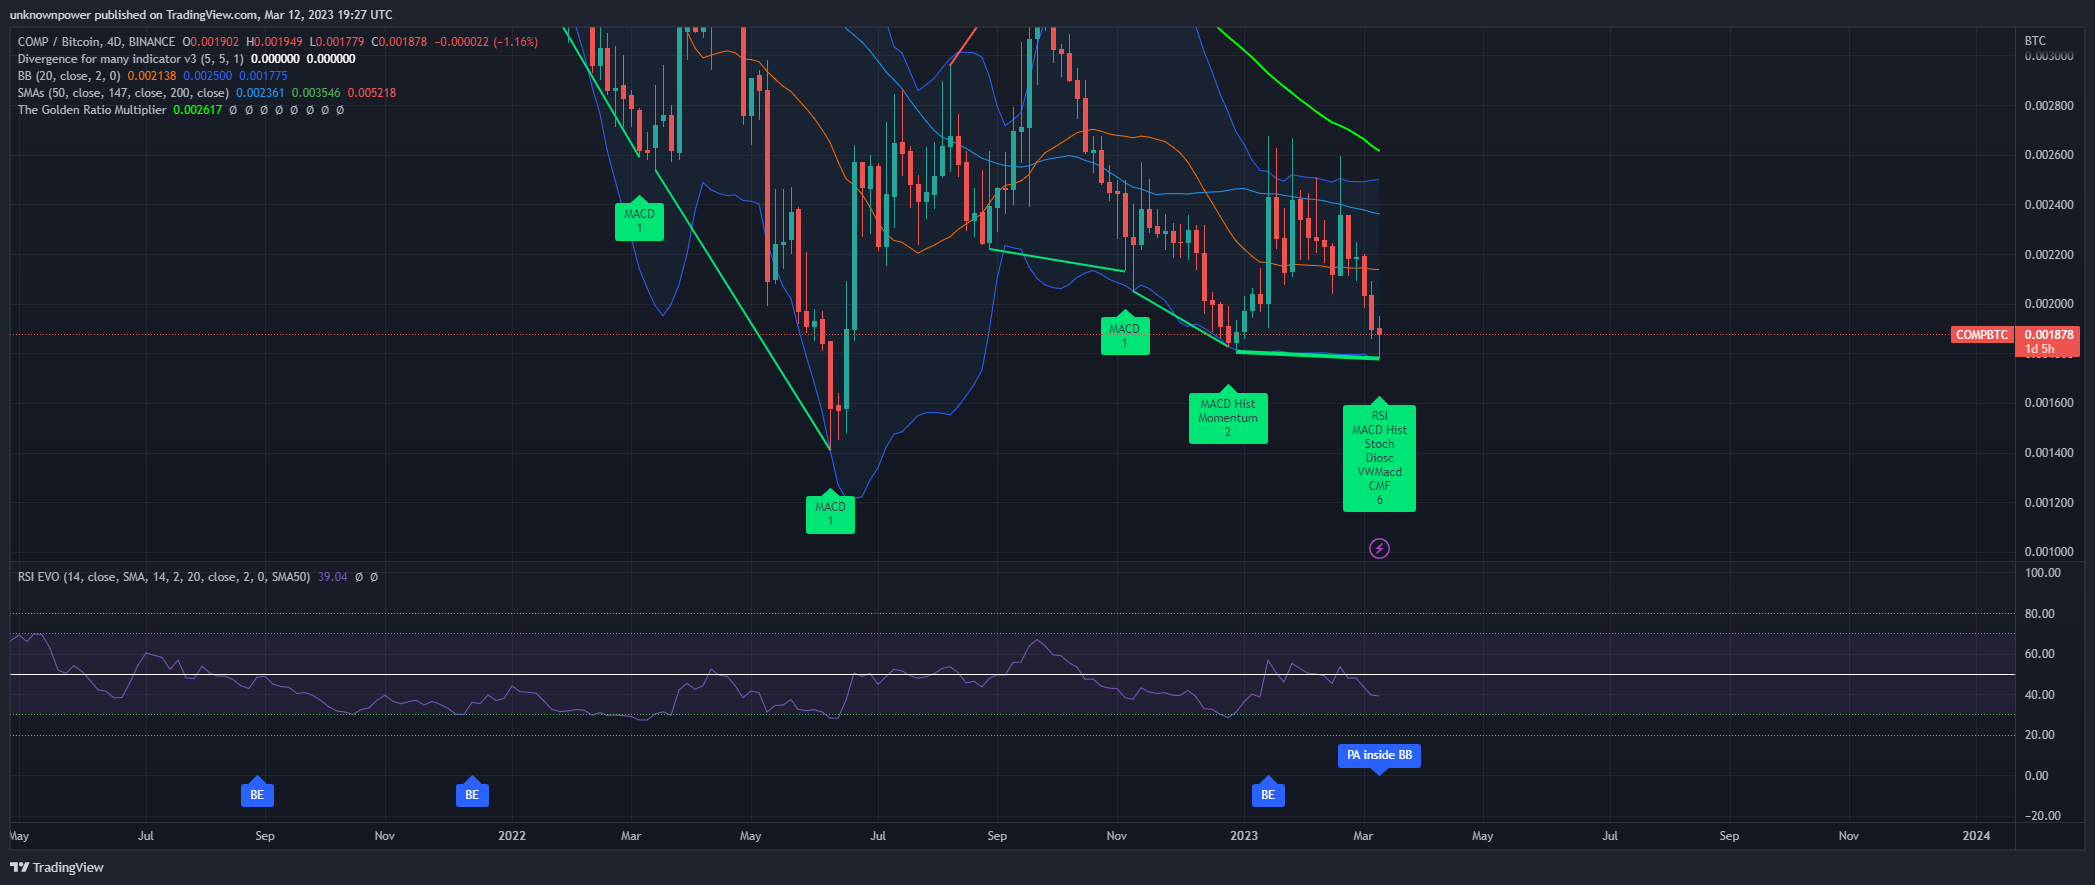The image size is (2095, 885).
Task: Click 20.00 on the RSI axis
Action: (2040, 735)
